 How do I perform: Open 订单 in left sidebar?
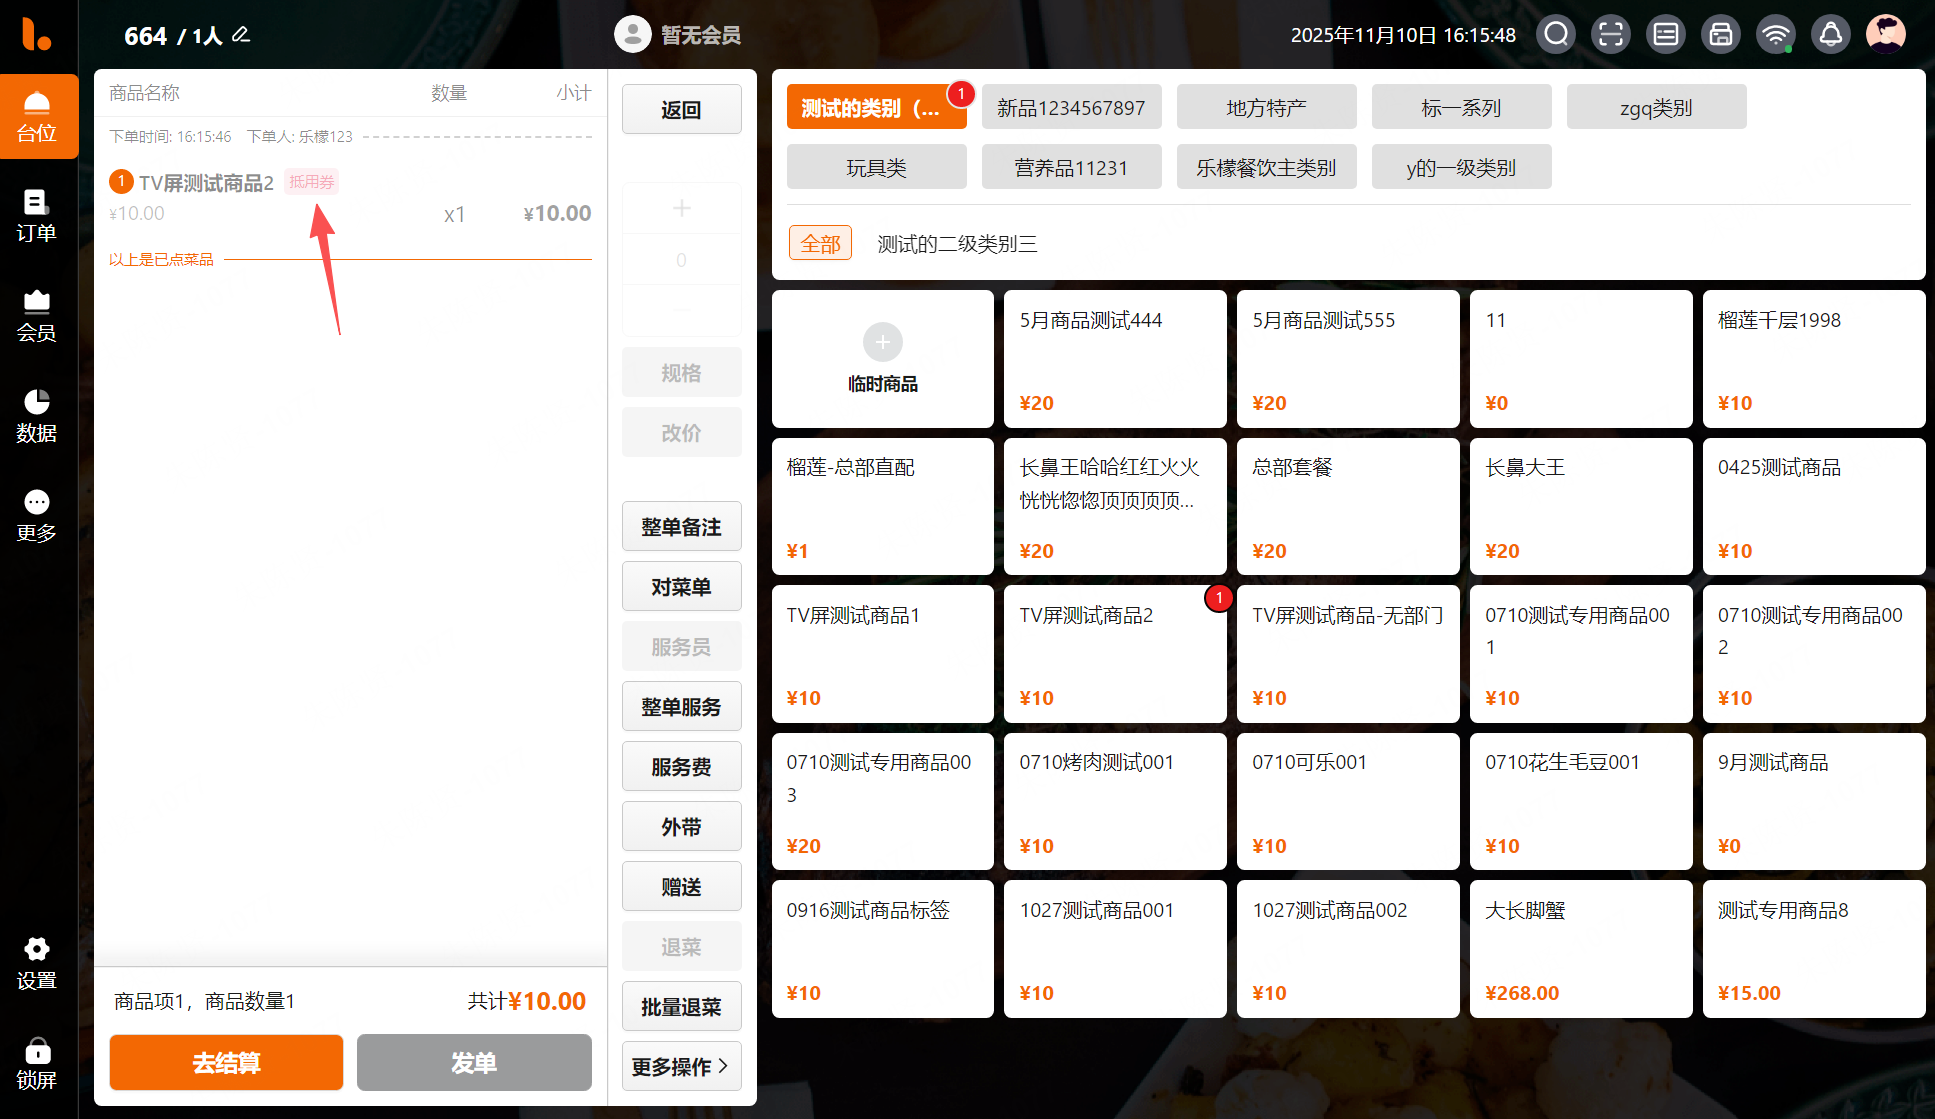37,216
